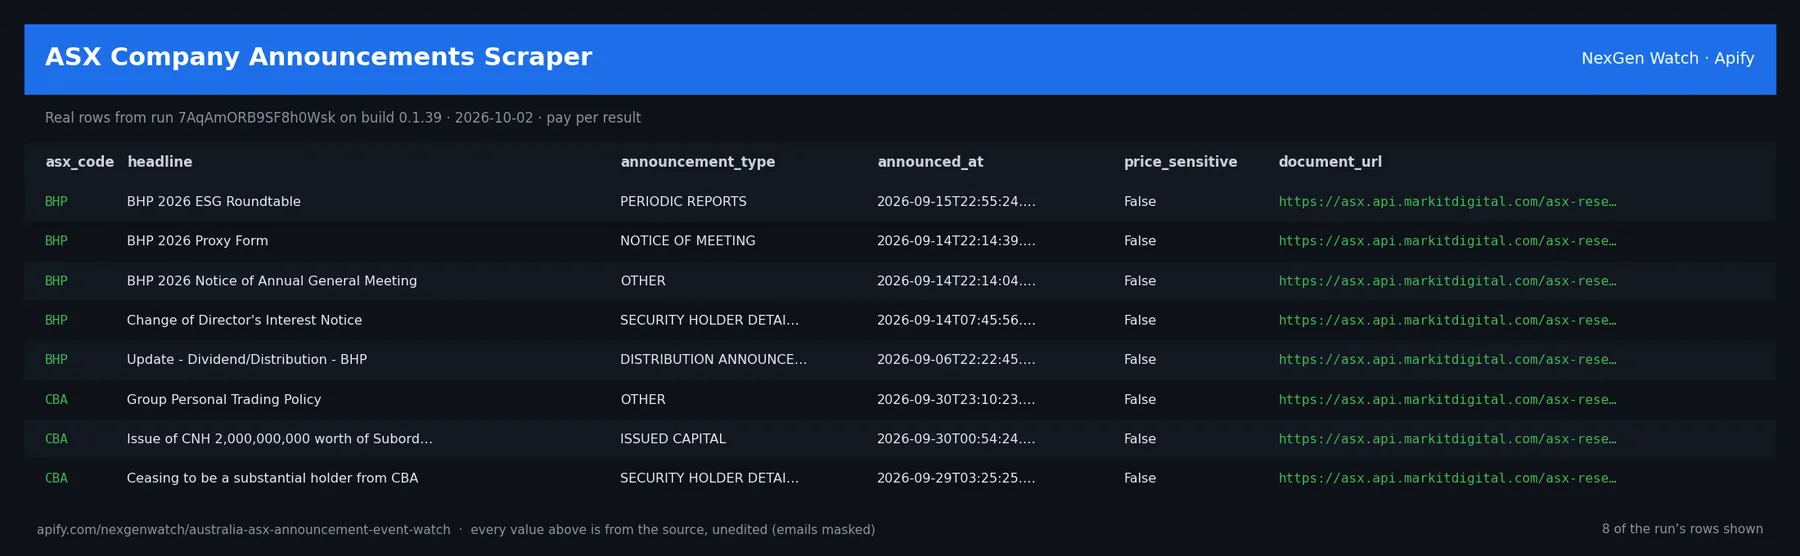Click CBA code in Group Personal Trading Policy row
The image size is (1800, 556).
pyautogui.click(x=56, y=400)
